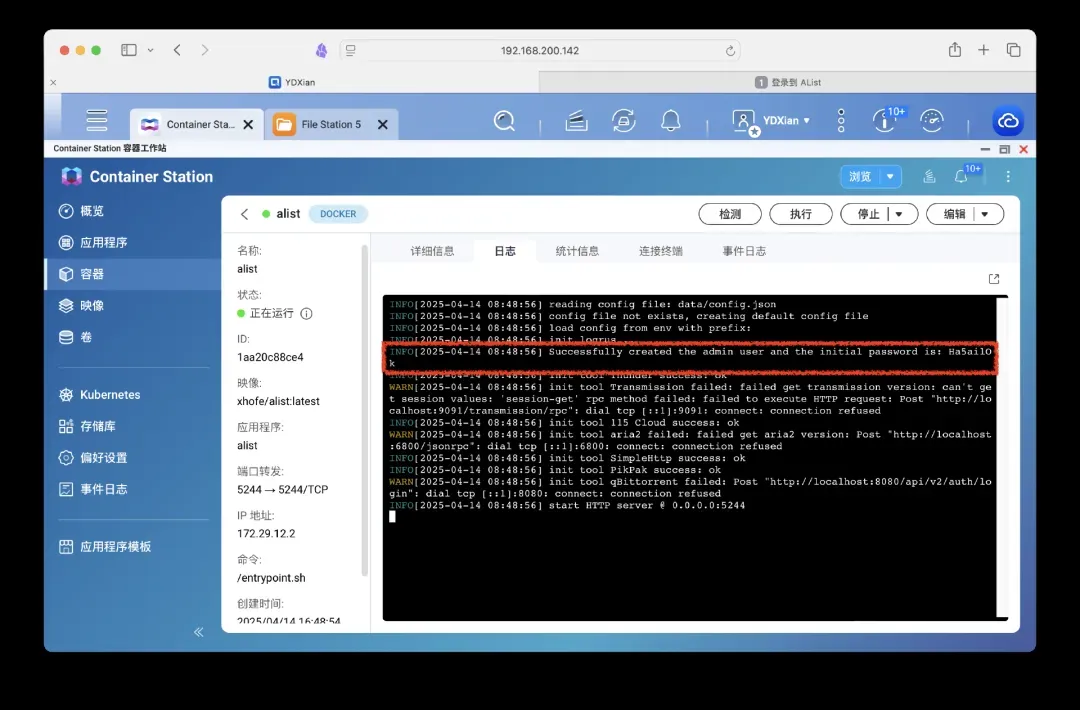The width and height of the screenshot is (1080, 710).
Task: Click the dashboard gauge icon
Action: 932,121
